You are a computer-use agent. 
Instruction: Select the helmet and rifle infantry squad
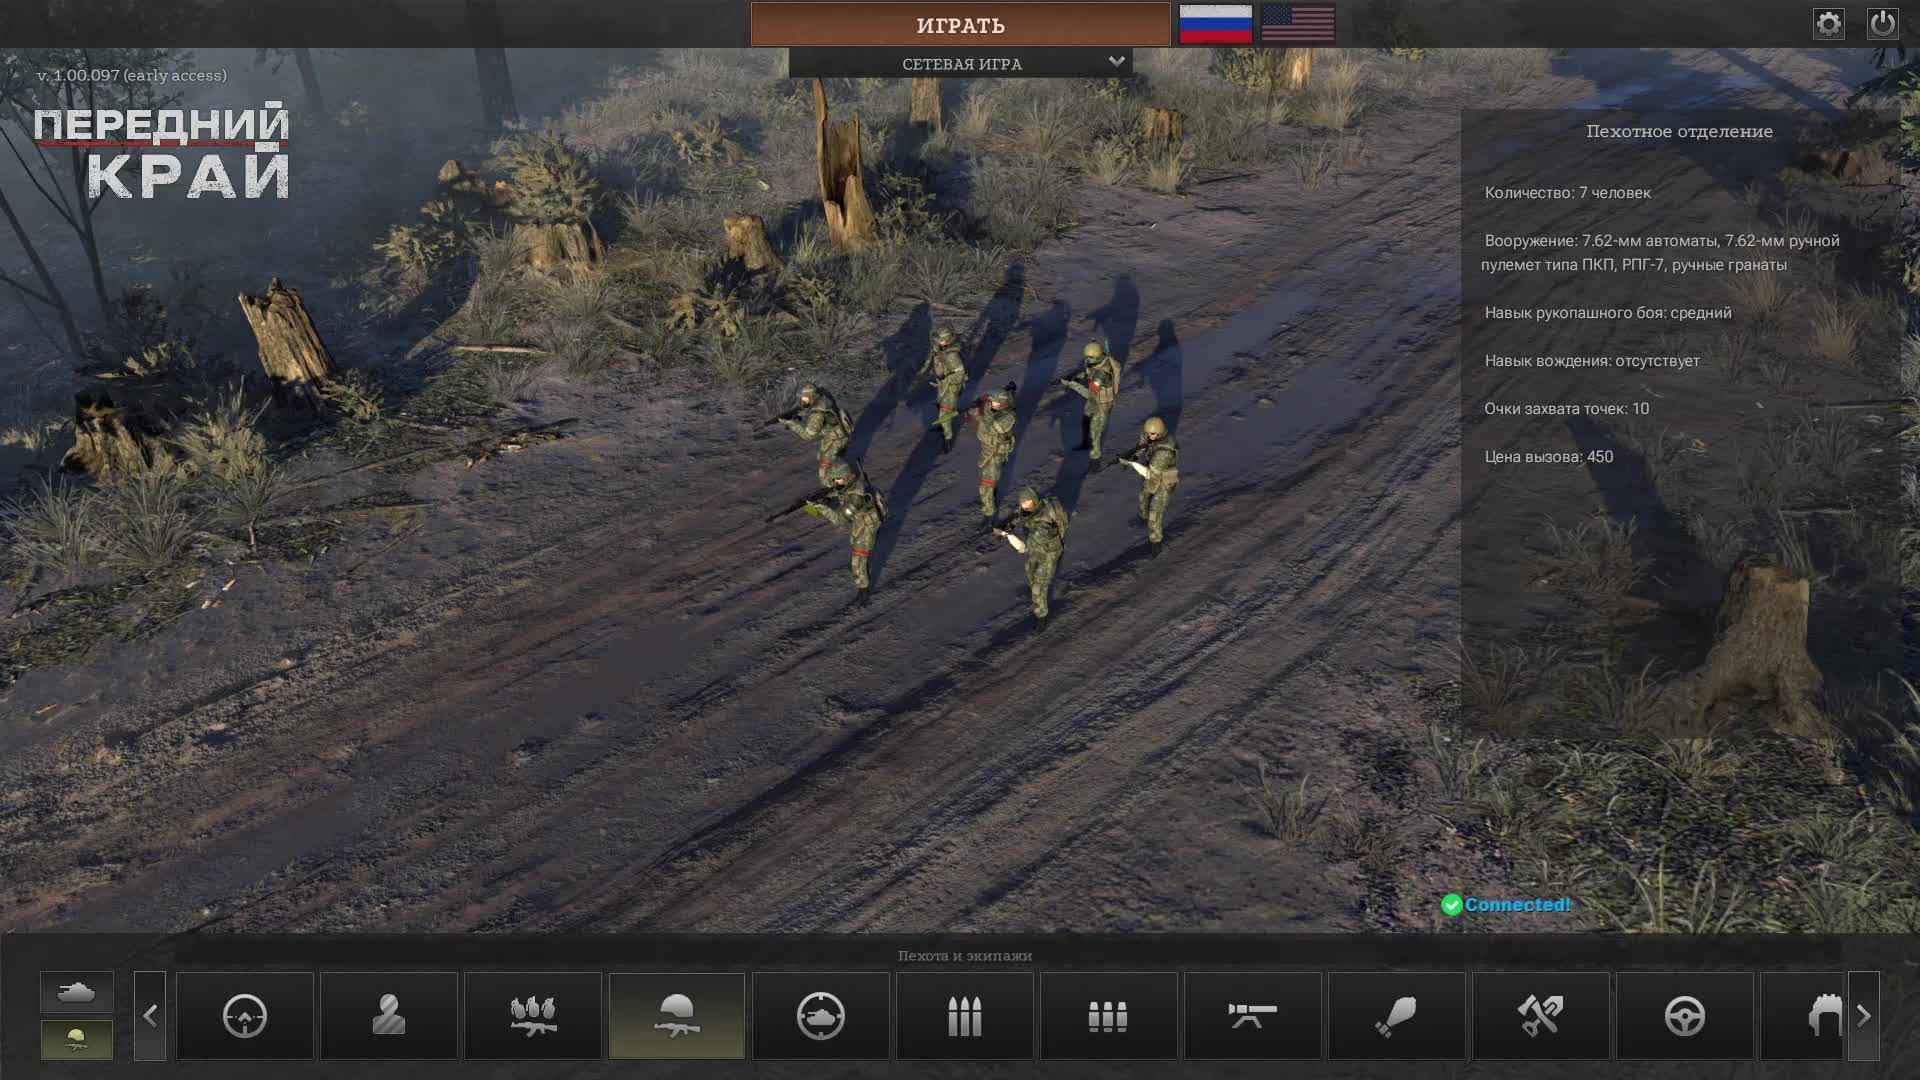(x=677, y=1016)
